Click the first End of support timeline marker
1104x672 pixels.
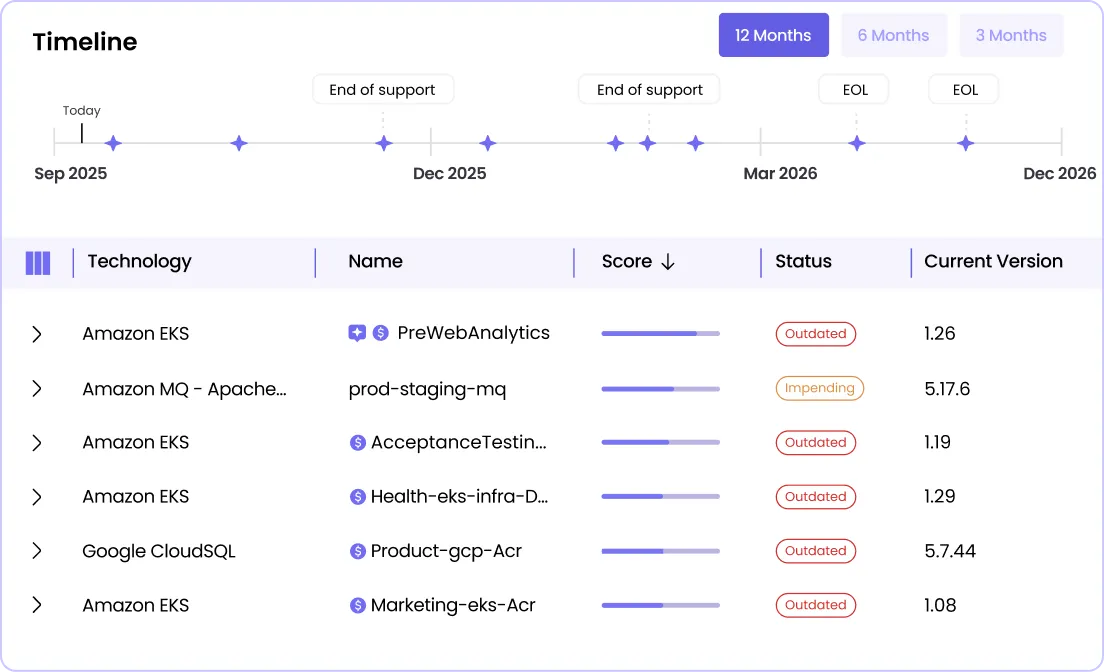384,143
